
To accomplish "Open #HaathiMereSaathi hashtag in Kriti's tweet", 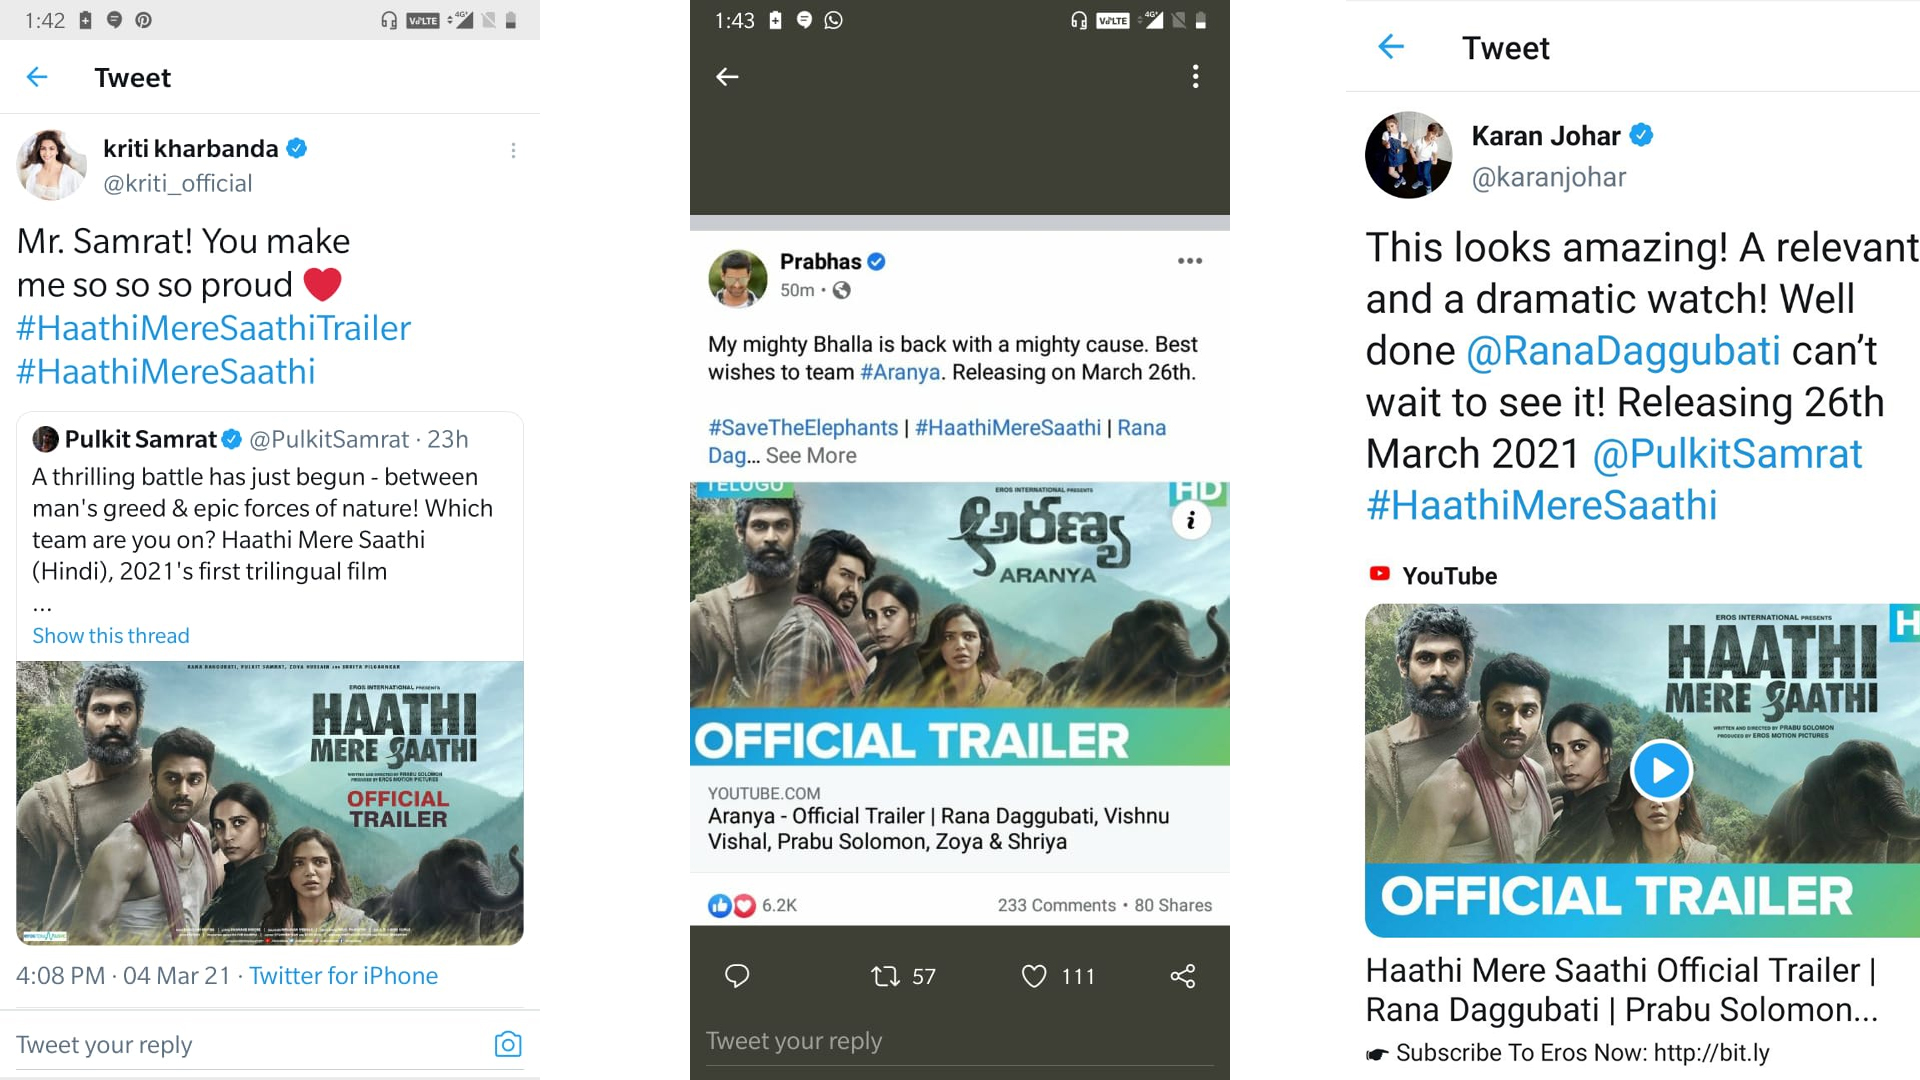I will (166, 372).
